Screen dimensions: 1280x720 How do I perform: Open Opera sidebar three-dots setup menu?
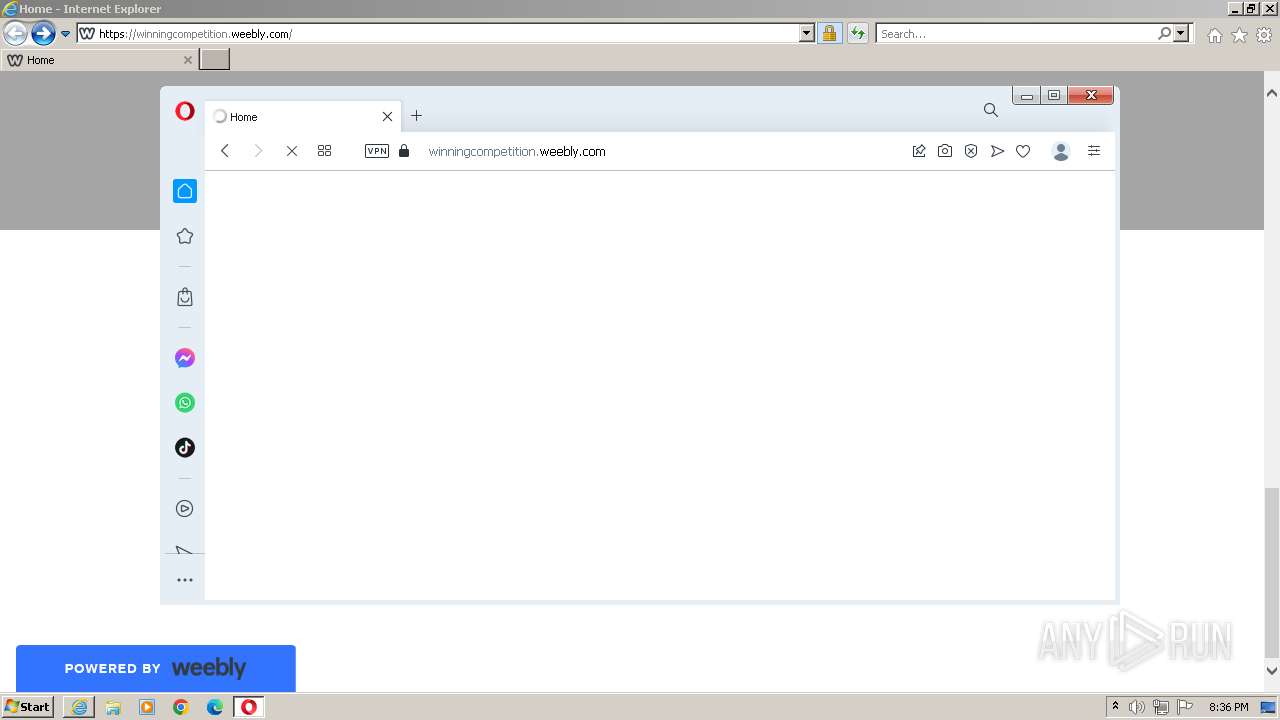tap(185, 580)
